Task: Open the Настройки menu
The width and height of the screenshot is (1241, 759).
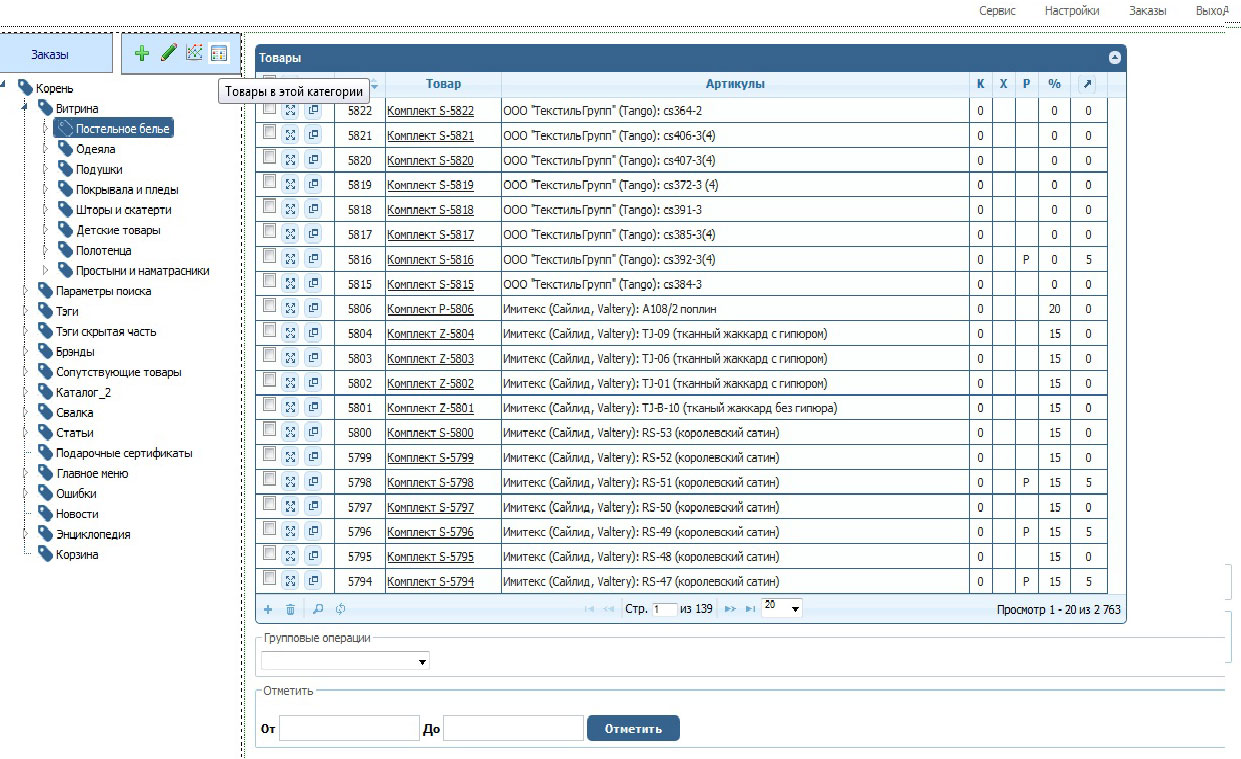Action: coord(1072,10)
